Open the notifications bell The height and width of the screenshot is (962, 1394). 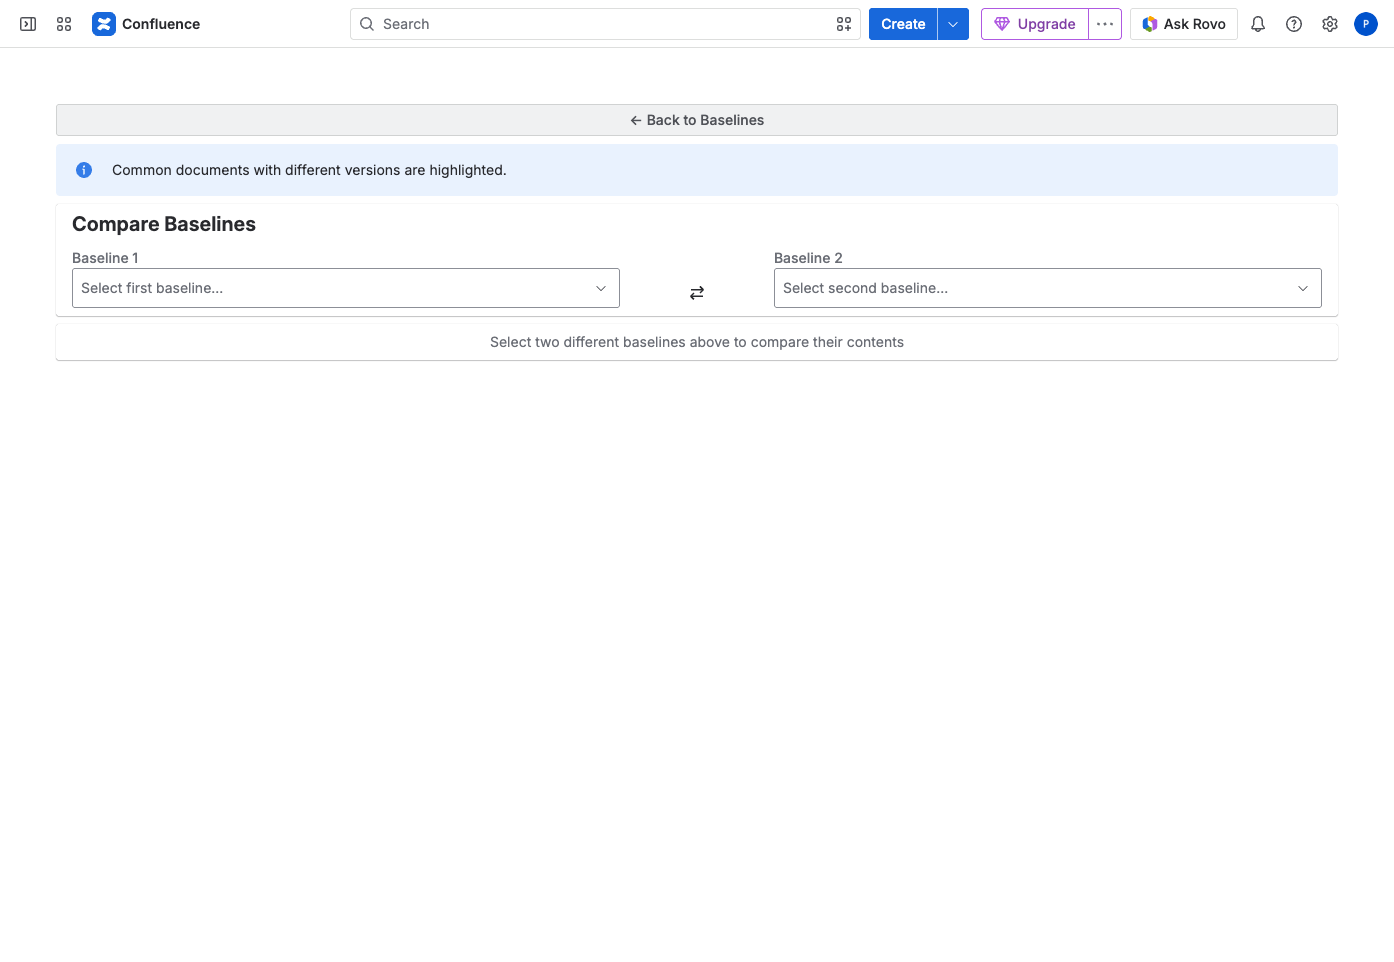(1258, 24)
